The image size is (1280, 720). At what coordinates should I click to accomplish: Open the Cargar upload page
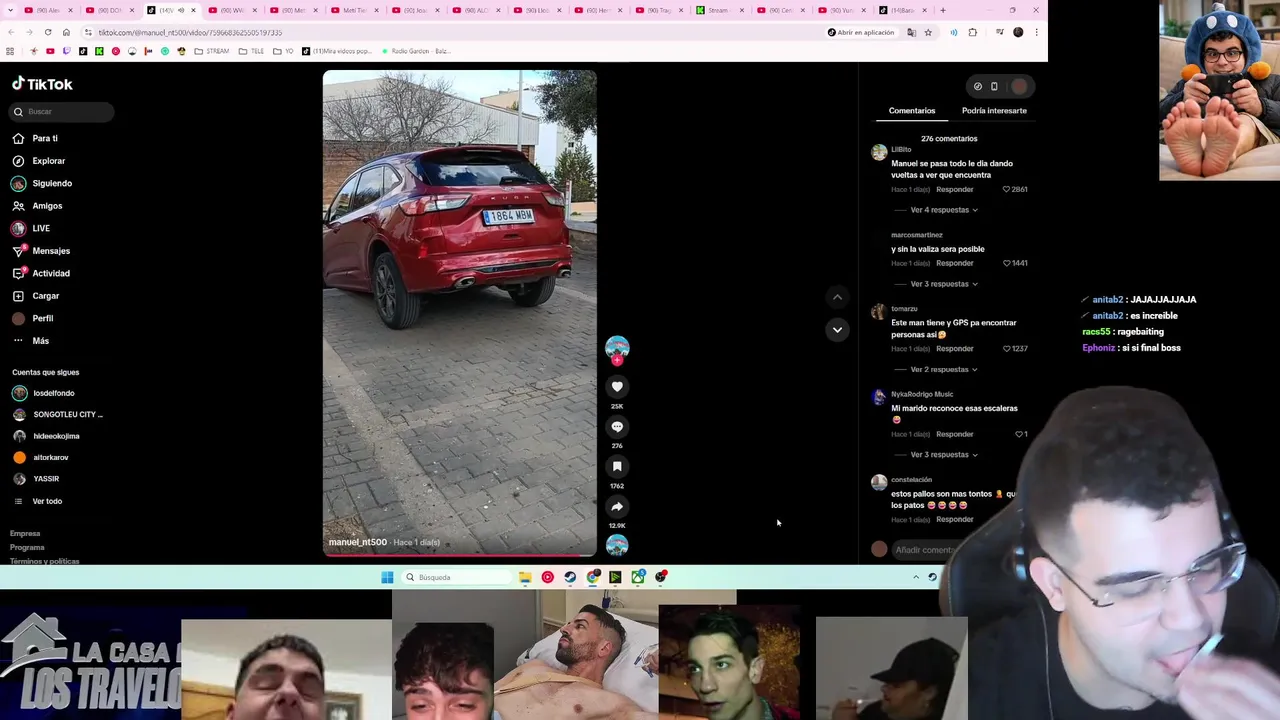click(45, 296)
